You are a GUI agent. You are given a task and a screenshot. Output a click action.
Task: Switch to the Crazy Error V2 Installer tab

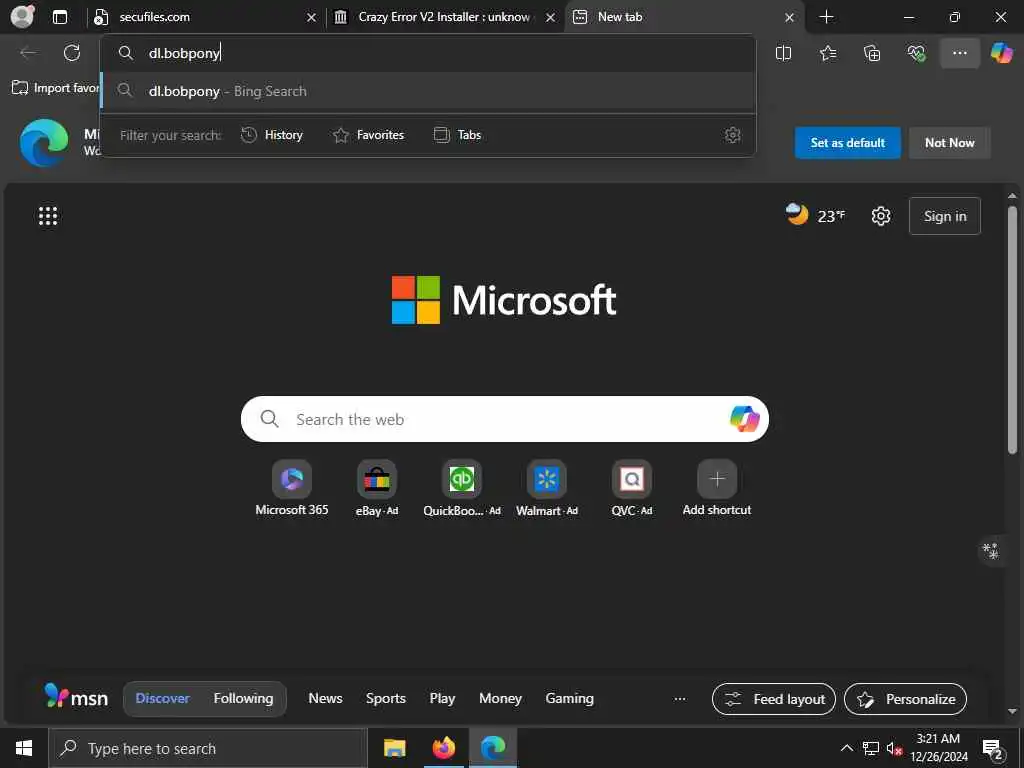coord(444,17)
